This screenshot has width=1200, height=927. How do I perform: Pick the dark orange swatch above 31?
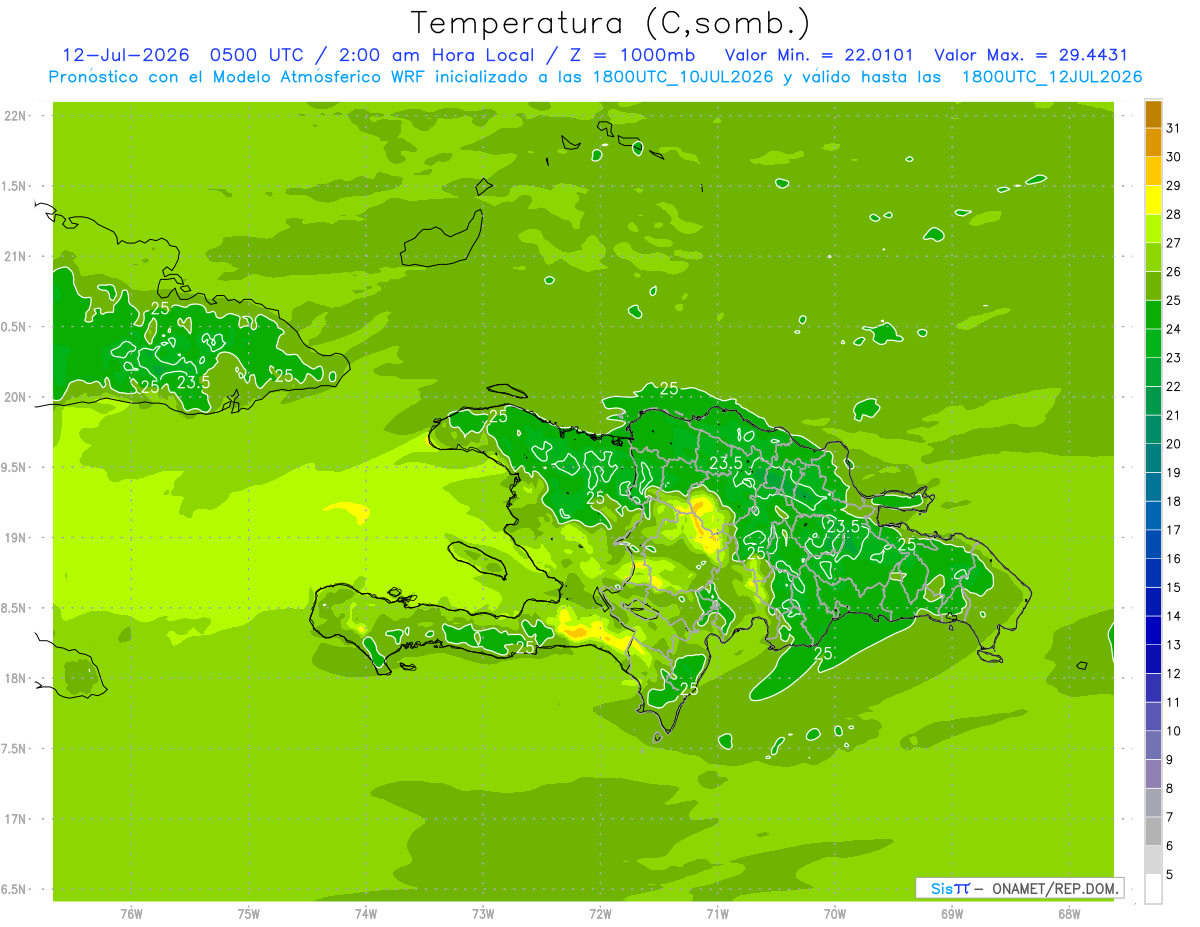click(x=1153, y=114)
